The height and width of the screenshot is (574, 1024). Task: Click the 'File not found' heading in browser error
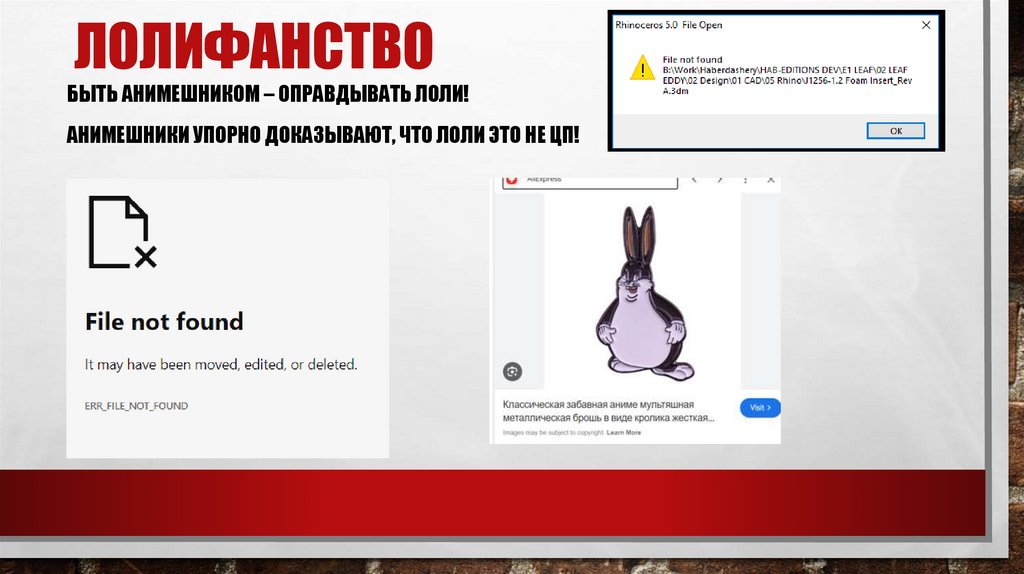point(164,321)
